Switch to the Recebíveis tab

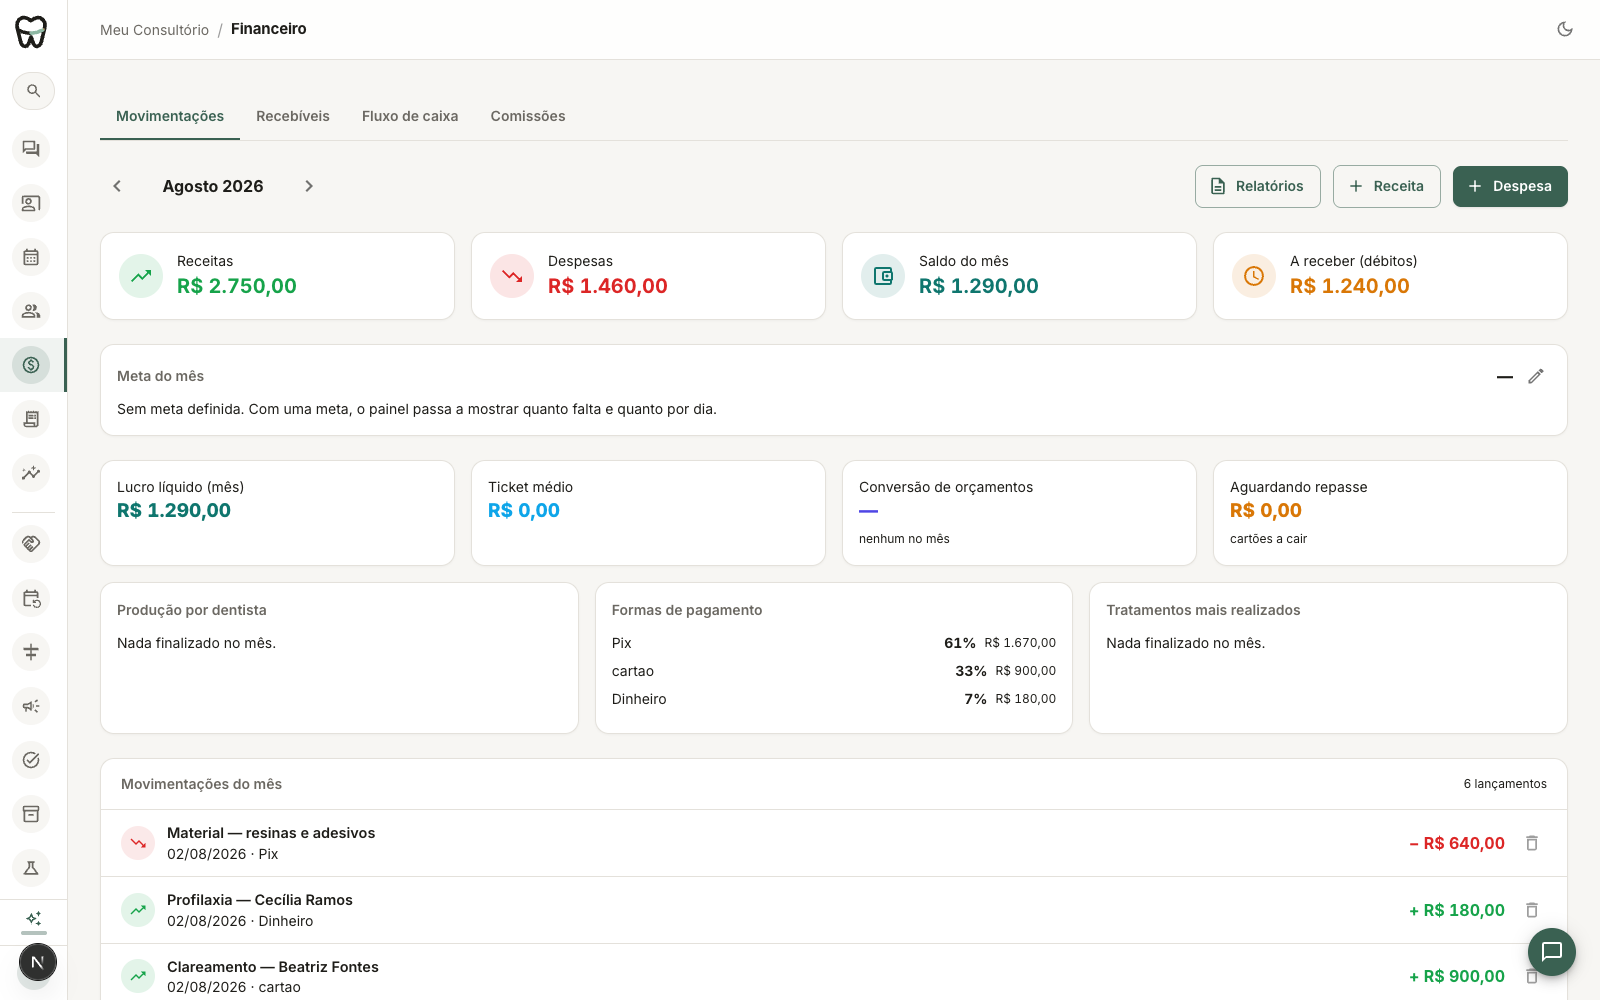tap(293, 116)
